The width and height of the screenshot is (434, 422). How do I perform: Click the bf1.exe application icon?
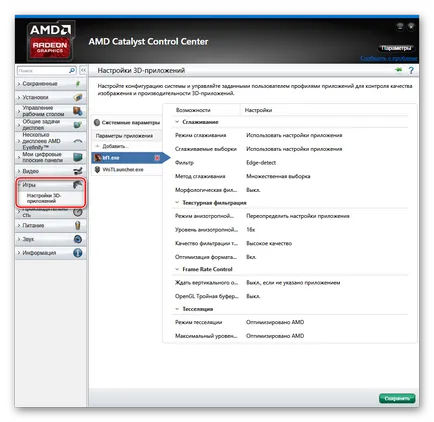coord(98,157)
